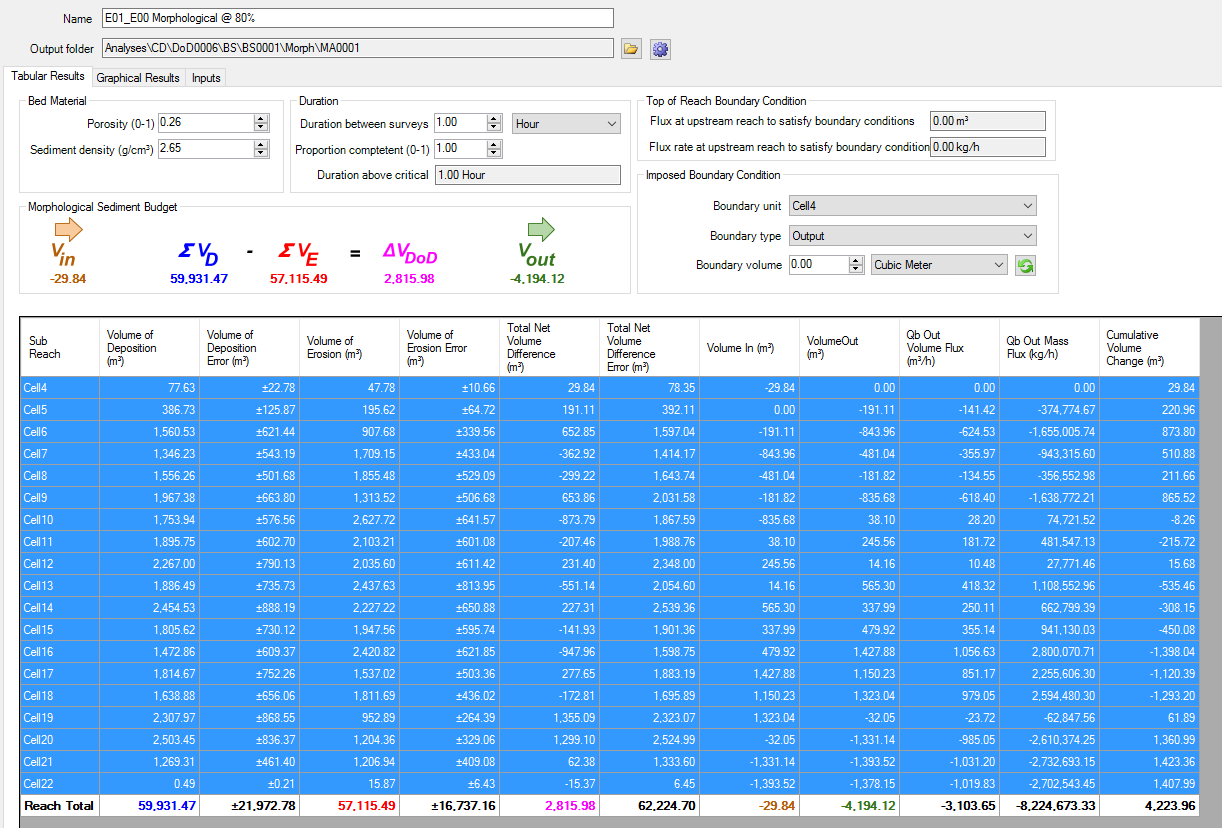Viewport: 1222px width, 828px height.
Task: Click the Qb Out Mass Flux header
Action: [x=1050, y=348]
